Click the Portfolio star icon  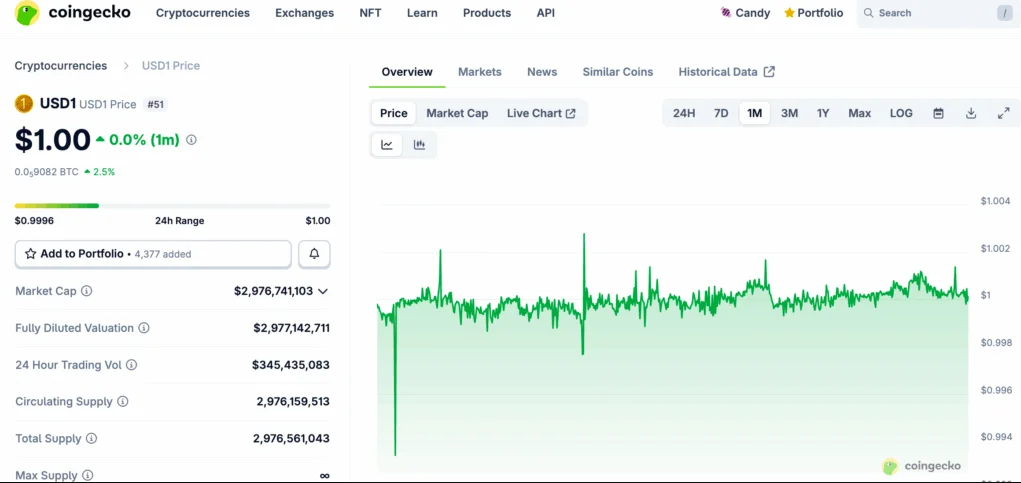789,13
